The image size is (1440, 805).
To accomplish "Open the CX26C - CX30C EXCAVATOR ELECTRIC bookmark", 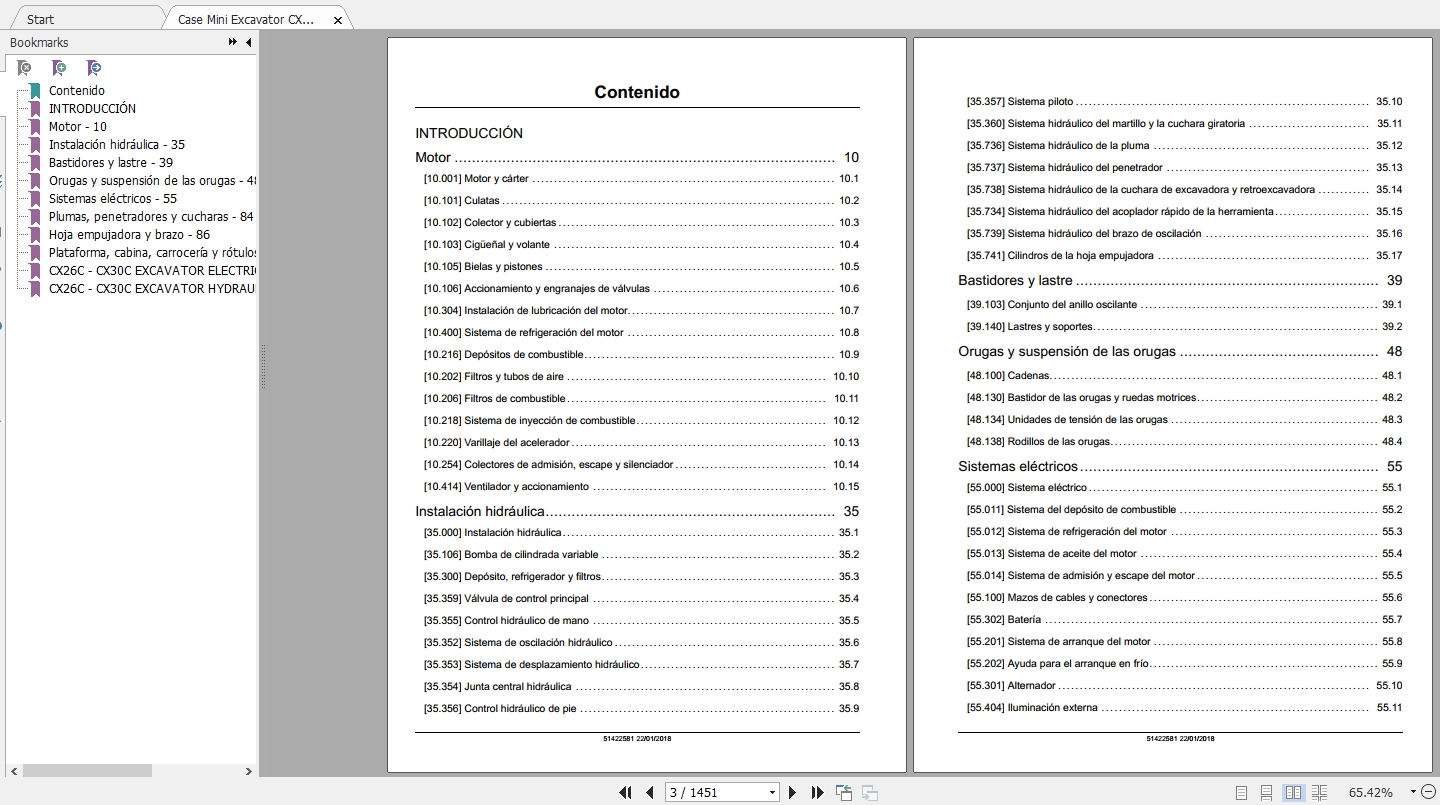I will pos(153,271).
